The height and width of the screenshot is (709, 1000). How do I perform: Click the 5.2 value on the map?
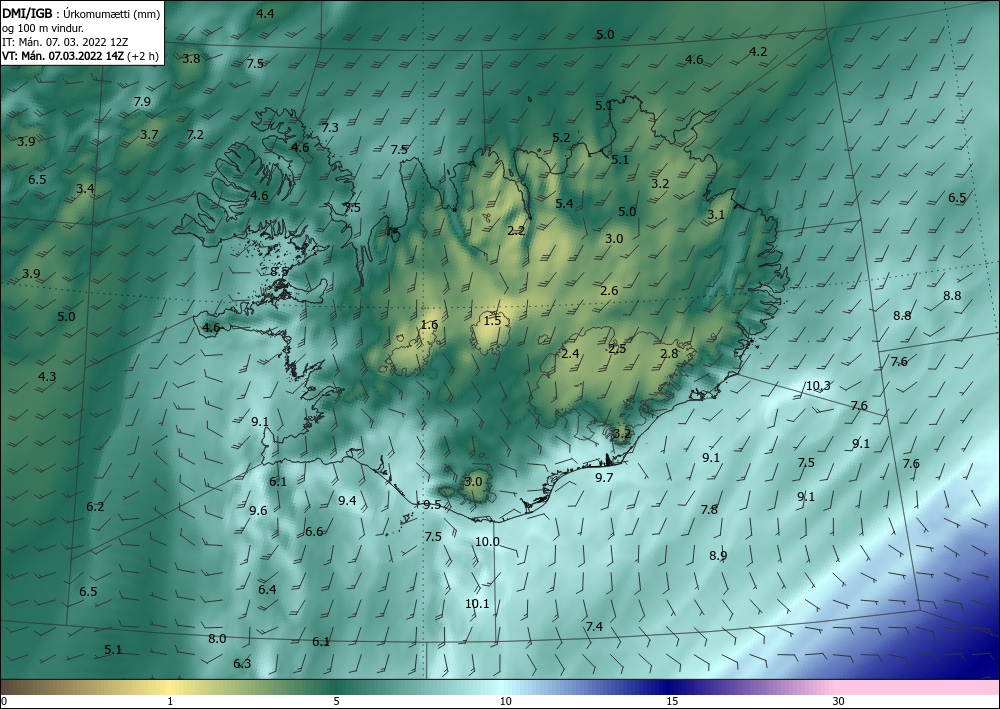(x=561, y=138)
